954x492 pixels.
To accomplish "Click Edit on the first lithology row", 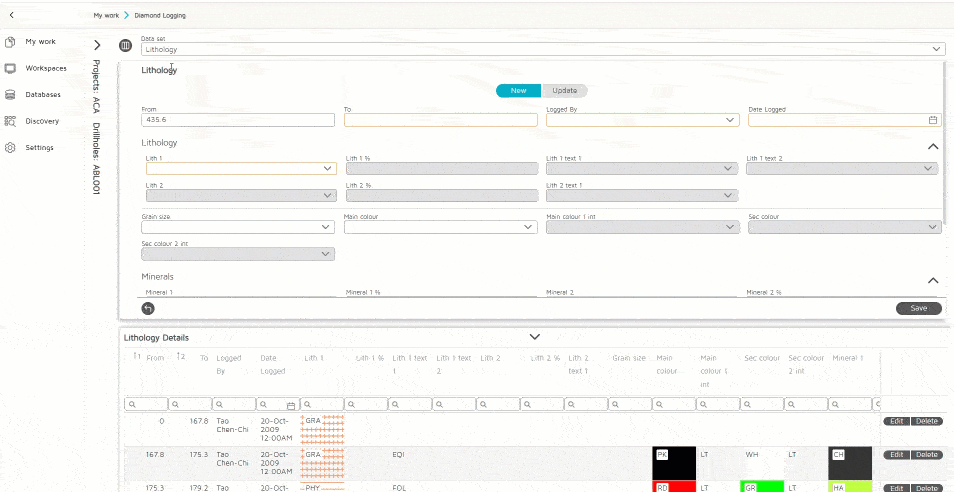I will tap(896, 421).
